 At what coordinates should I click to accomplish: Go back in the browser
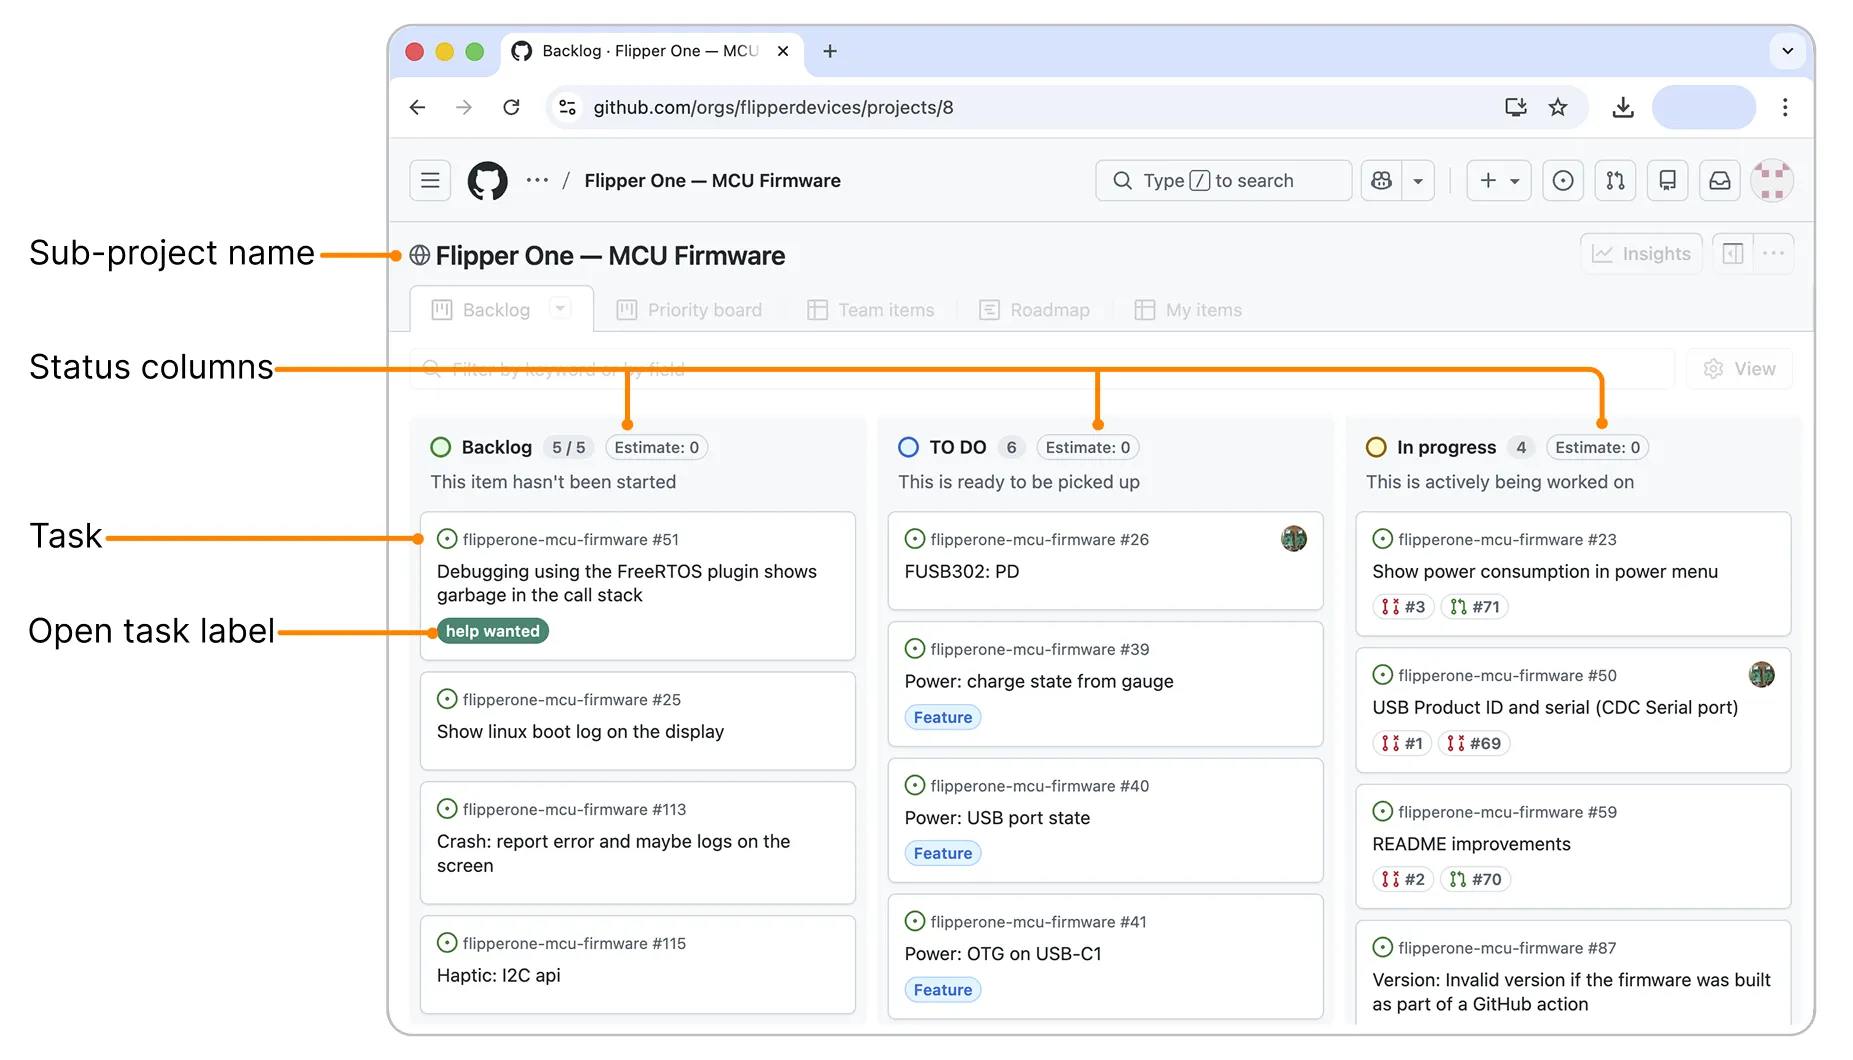[x=418, y=107]
